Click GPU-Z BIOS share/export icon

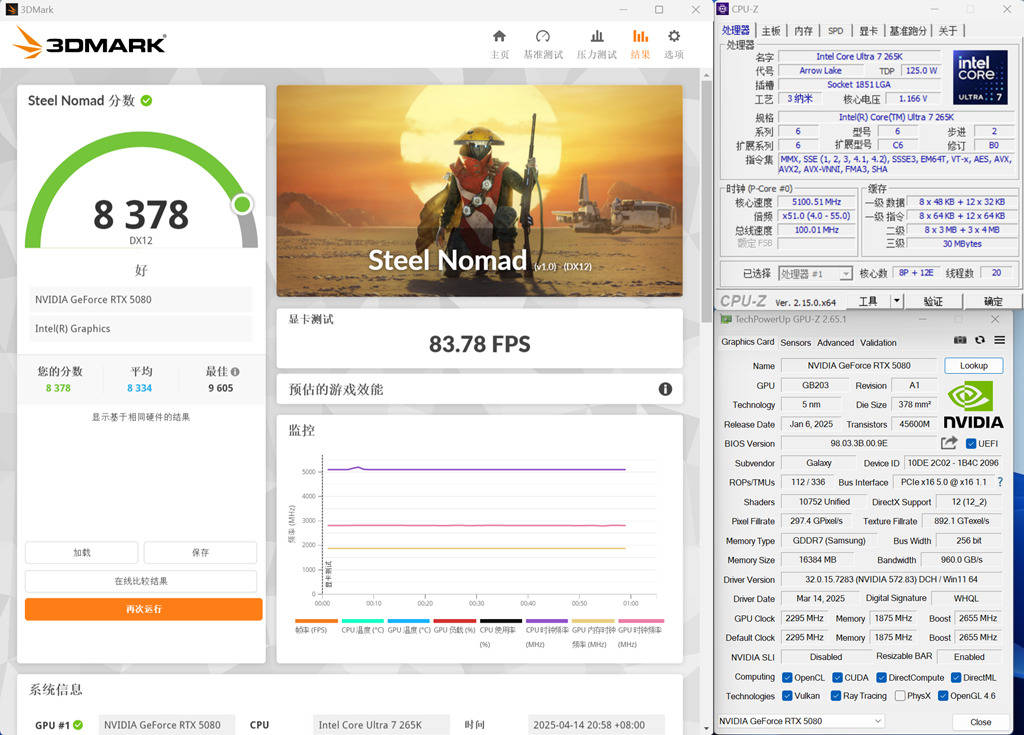(949, 443)
